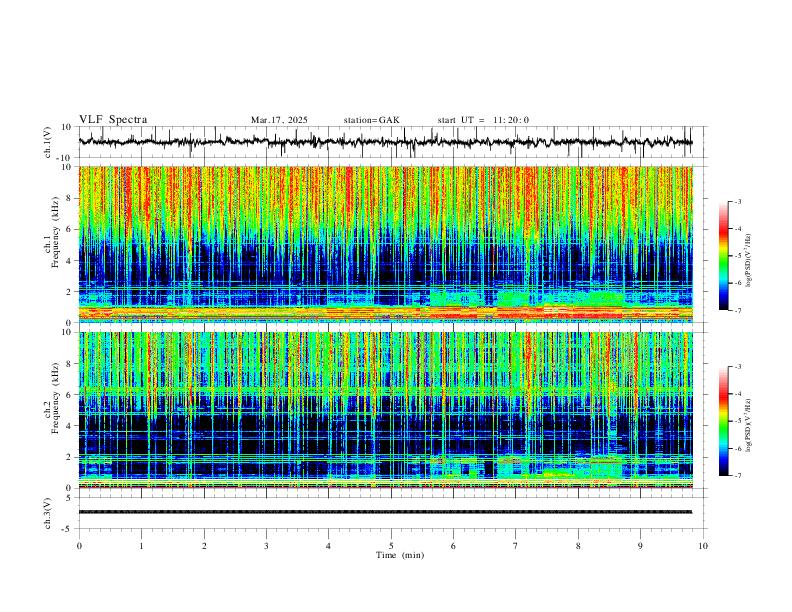Viewport: 792px width, 612px height.
Task: Click the time axis tick label '5'
Action: click(391, 546)
